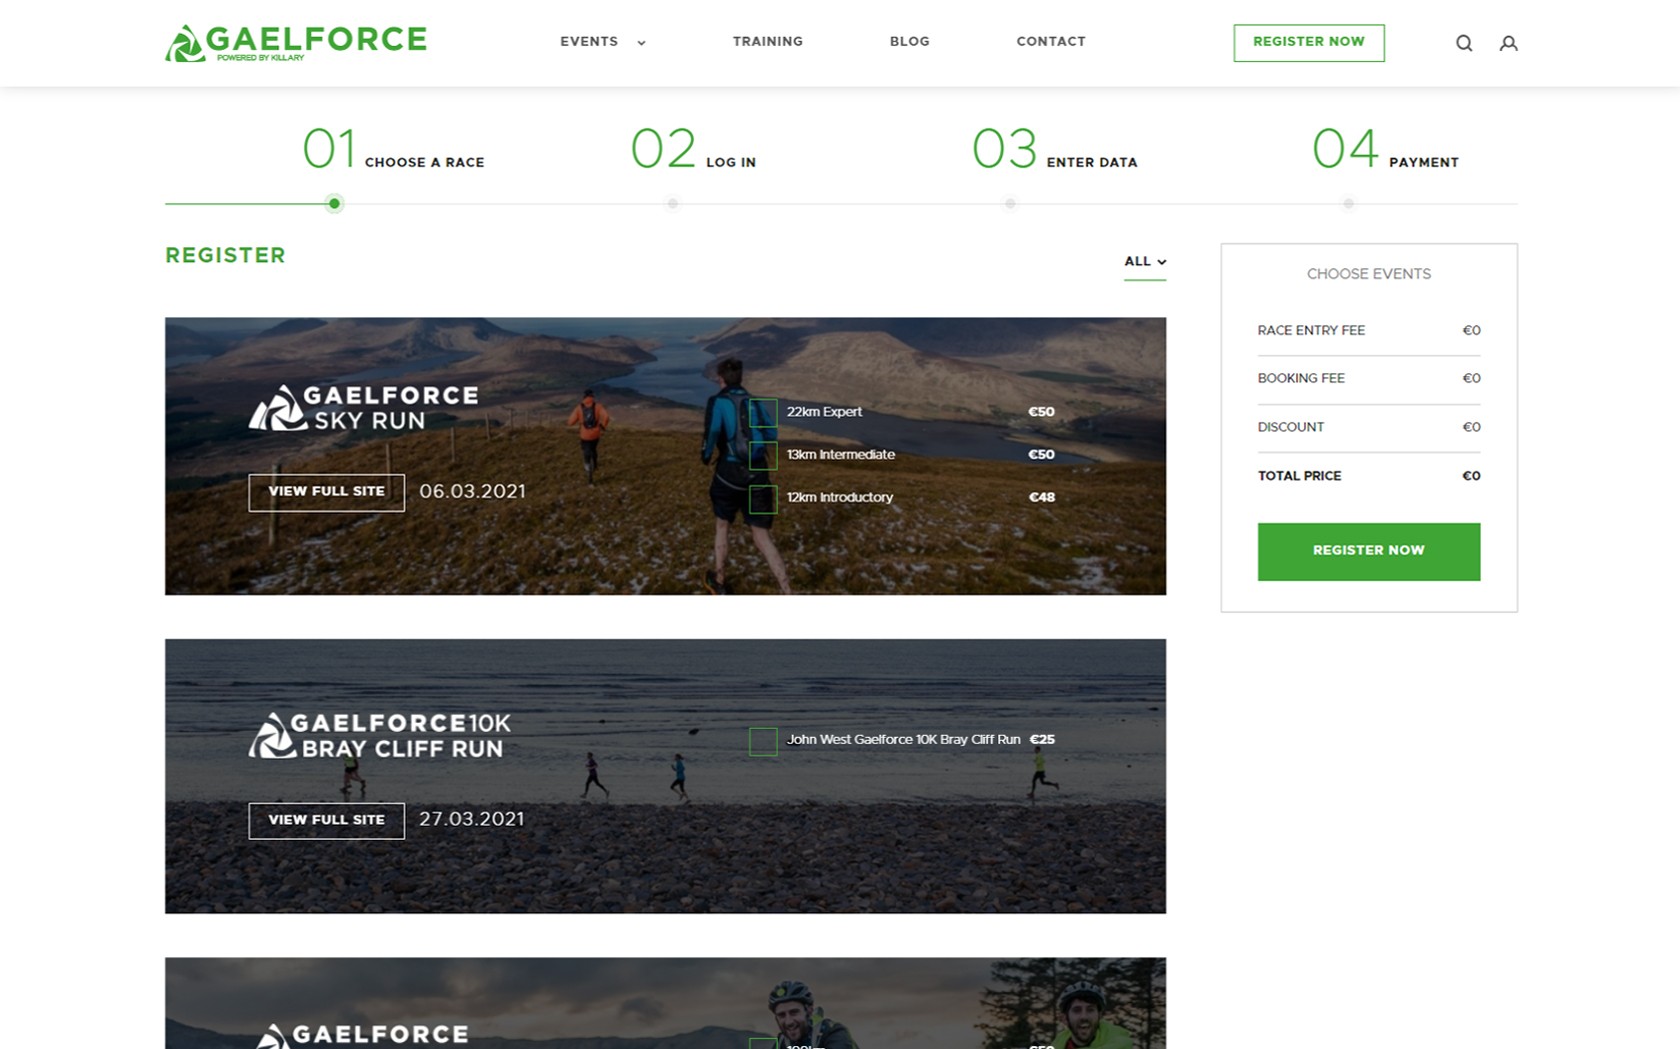Expand the Events menu chevron
The height and width of the screenshot is (1049, 1680).
pos(641,42)
